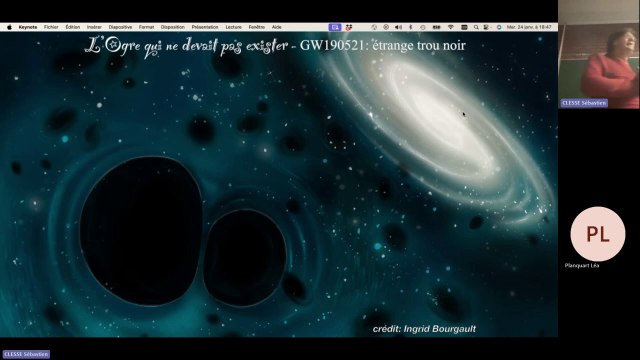
Task: Click the Planquart Léa participant name
Action: [582, 266]
